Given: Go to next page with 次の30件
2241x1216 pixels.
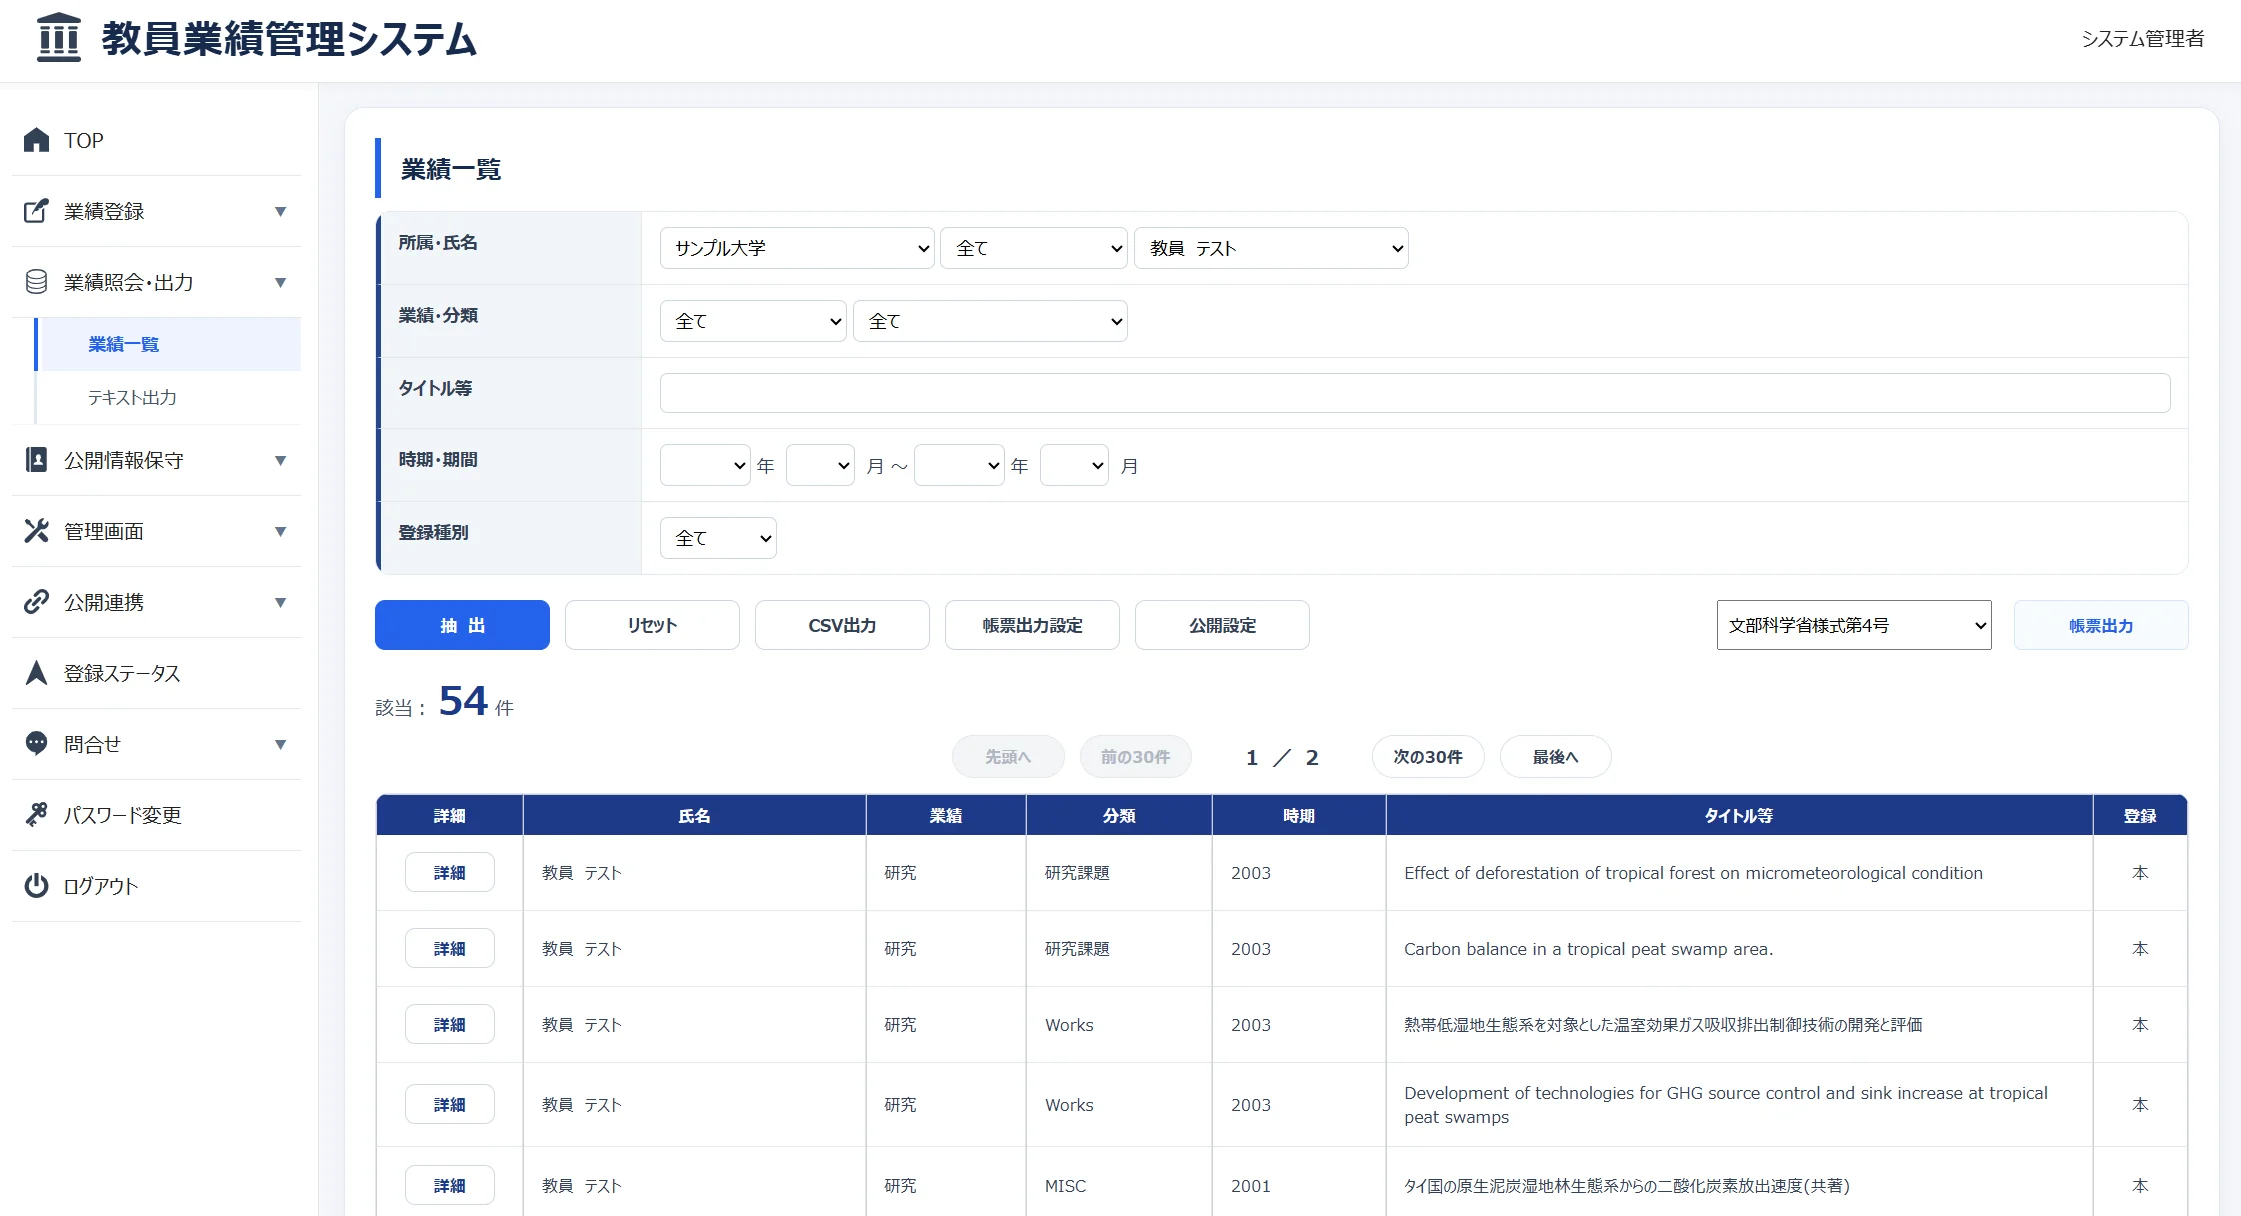Looking at the screenshot, I should (x=1428, y=757).
